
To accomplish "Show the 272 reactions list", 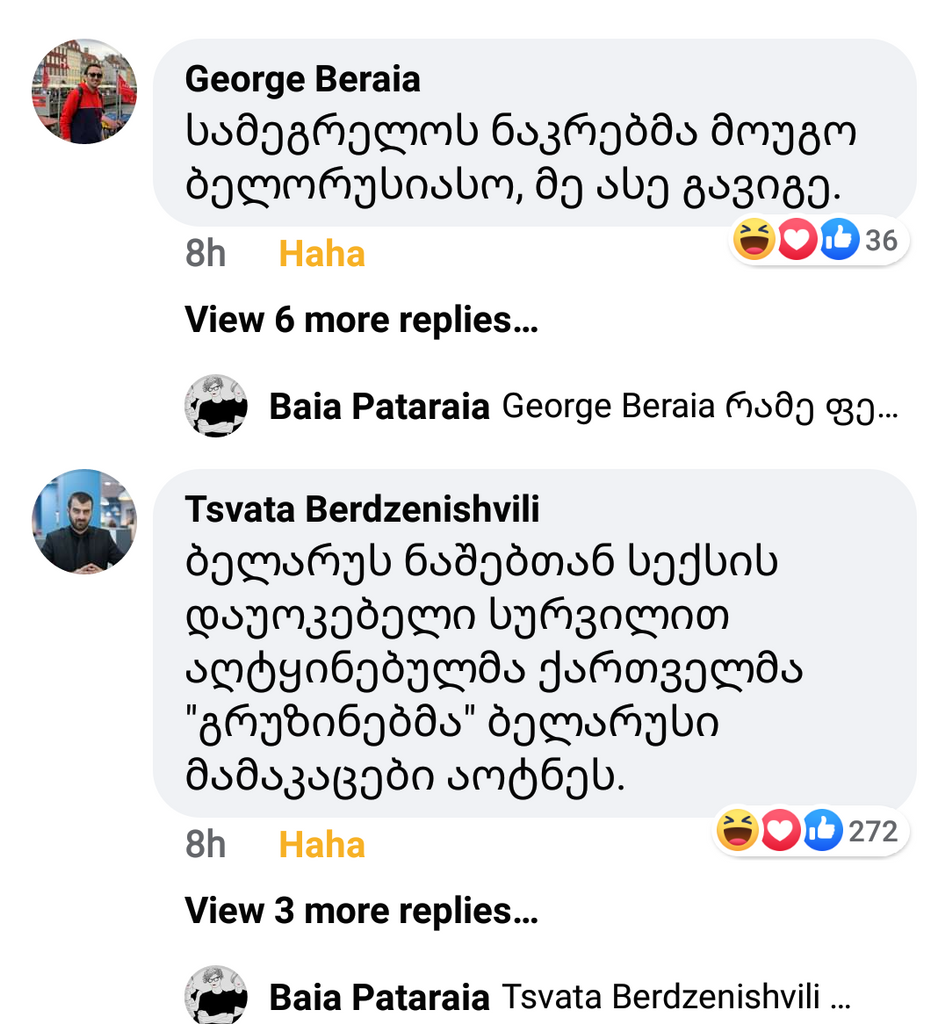I will click(x=873, y=831).
